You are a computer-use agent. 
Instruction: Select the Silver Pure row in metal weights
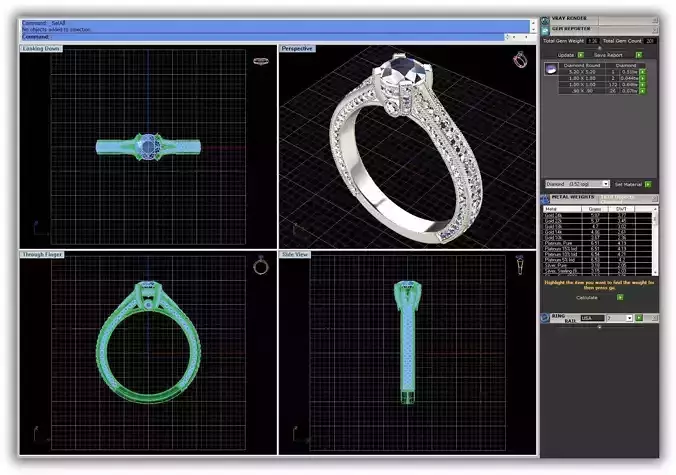pyautogui.click(x=597, y=266)
